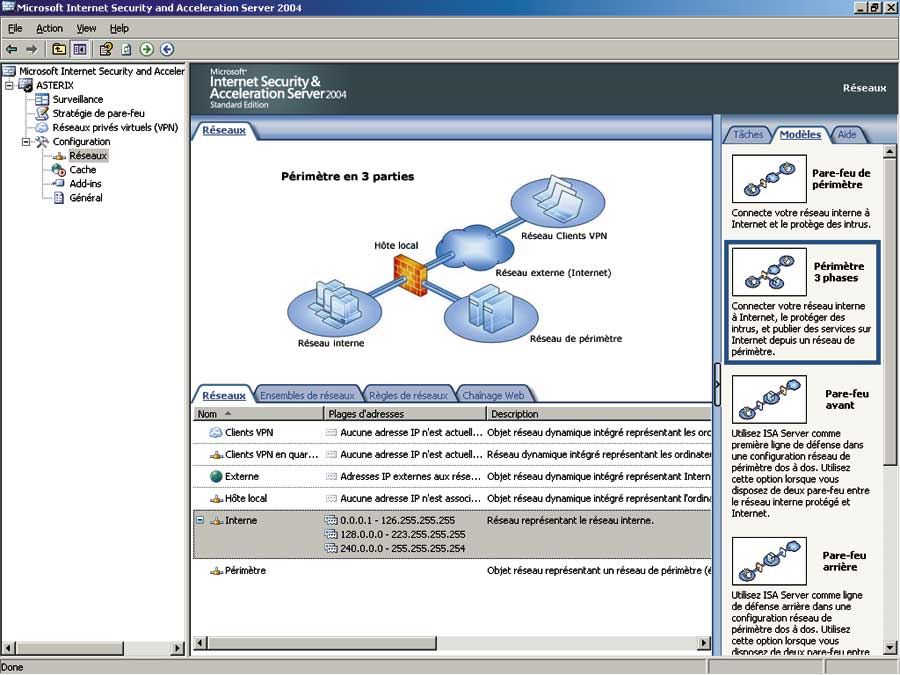Click the Périmètre network icon in list

pyautogui.click(x=216, y=571)
